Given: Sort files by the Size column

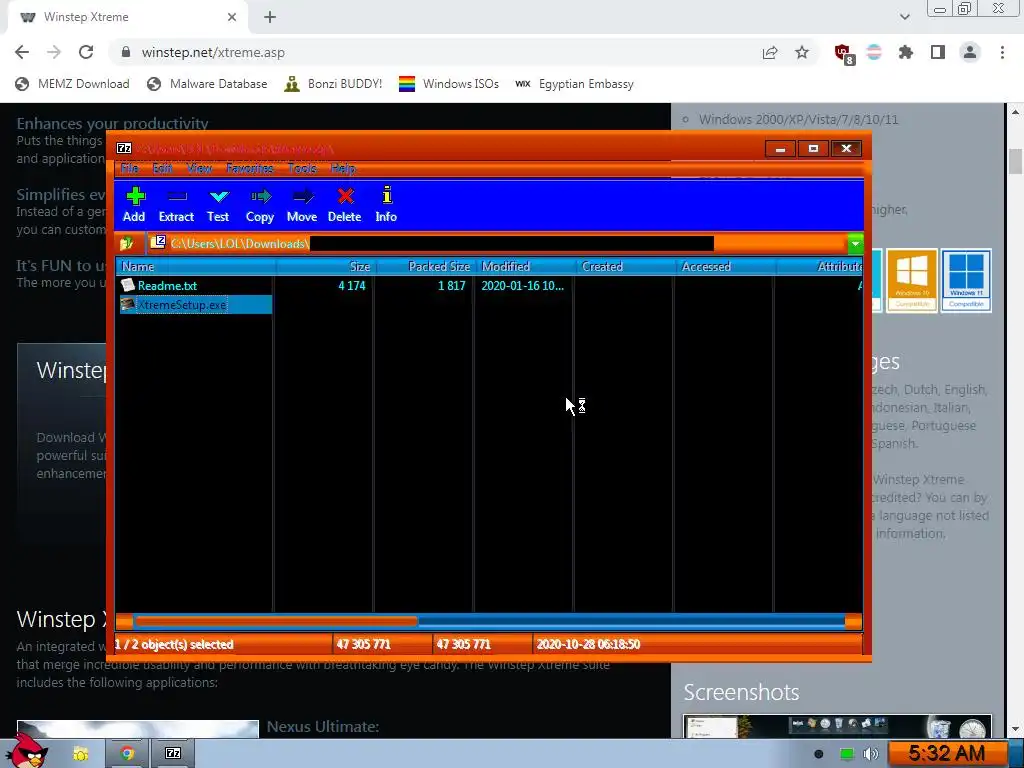Looking at the screenshot, I should 325,266.
